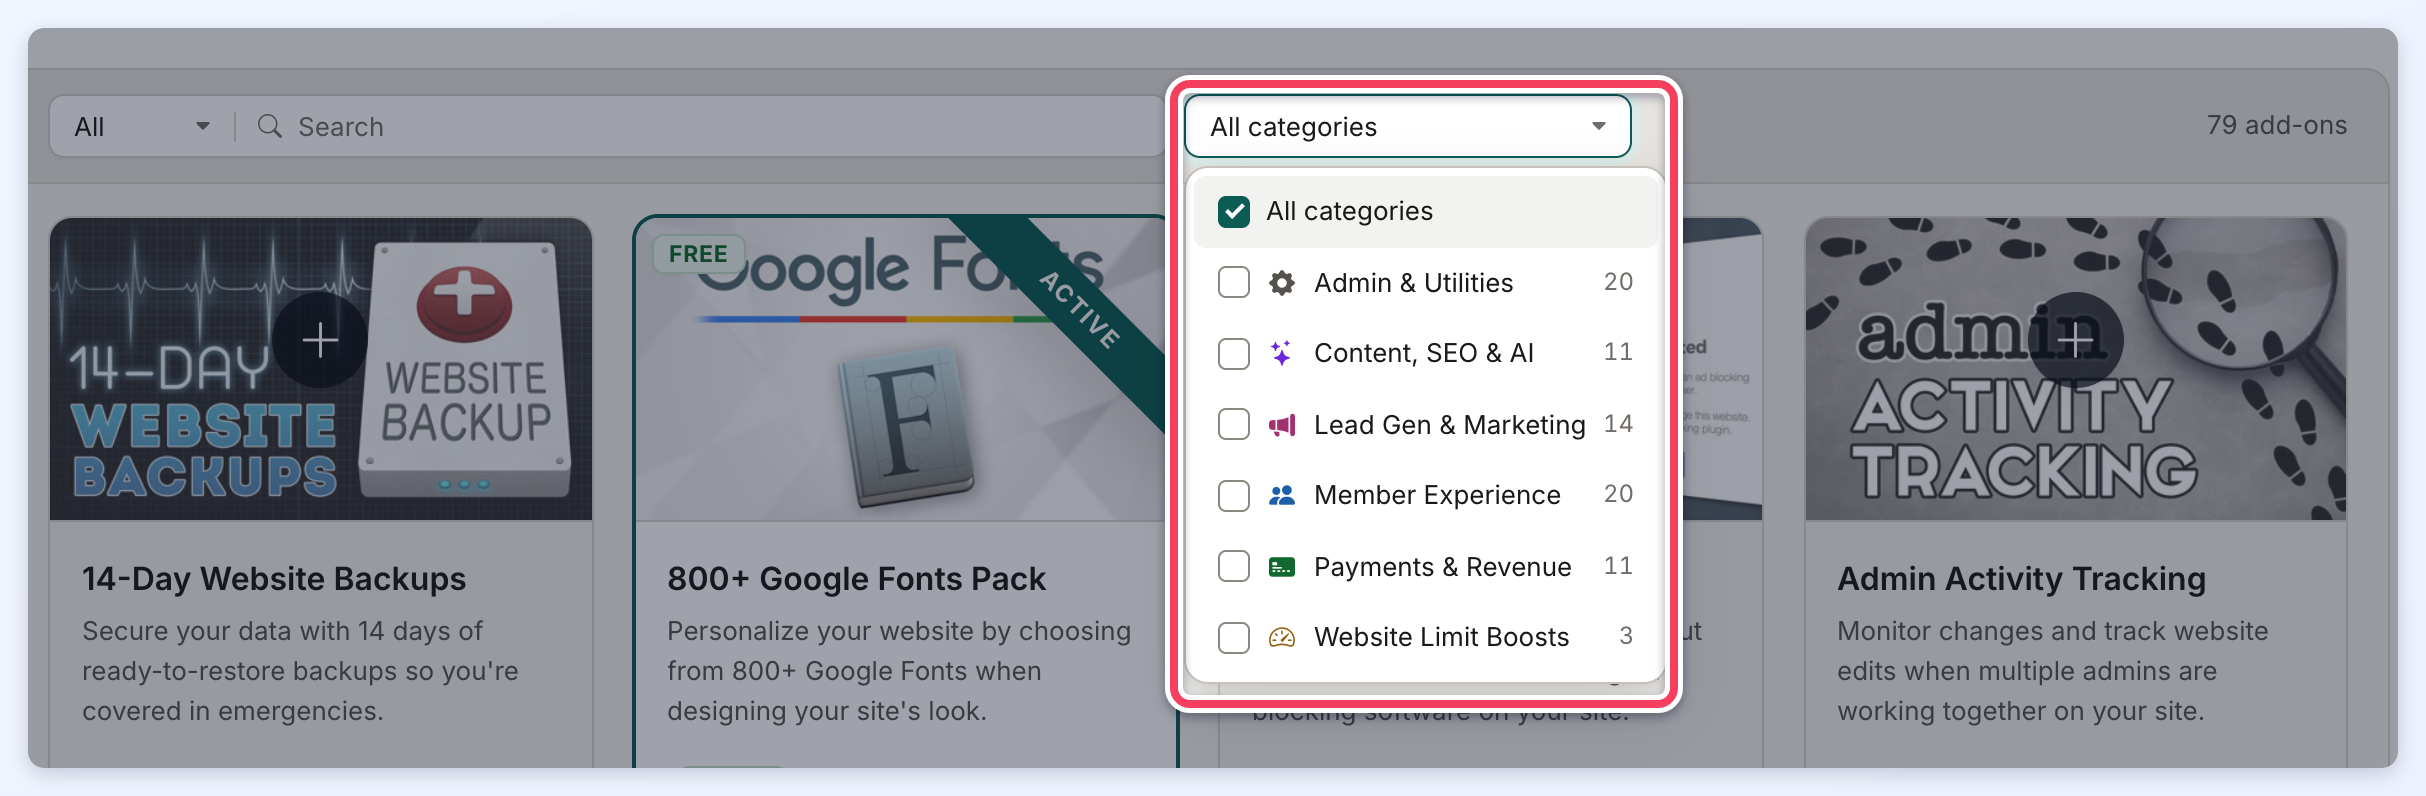The height and width of the screenshot is (796, 2426).
Task: Click the 79 add-ons count text
Action: (2276, 125)
